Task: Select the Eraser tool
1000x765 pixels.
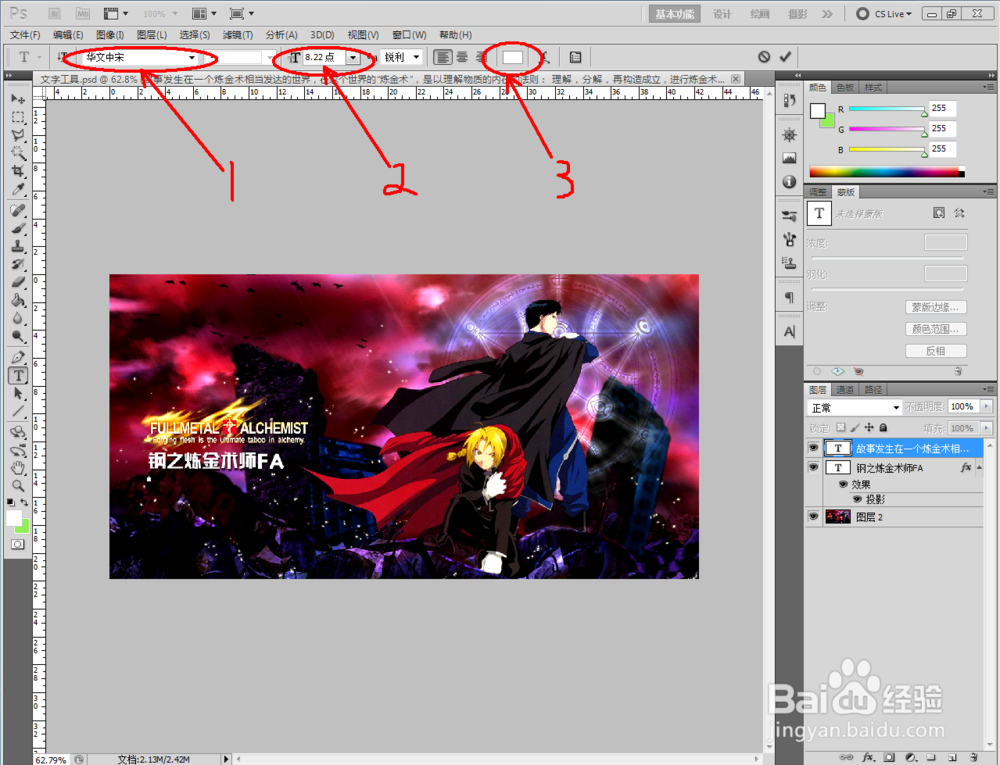Action: (18, 282)
